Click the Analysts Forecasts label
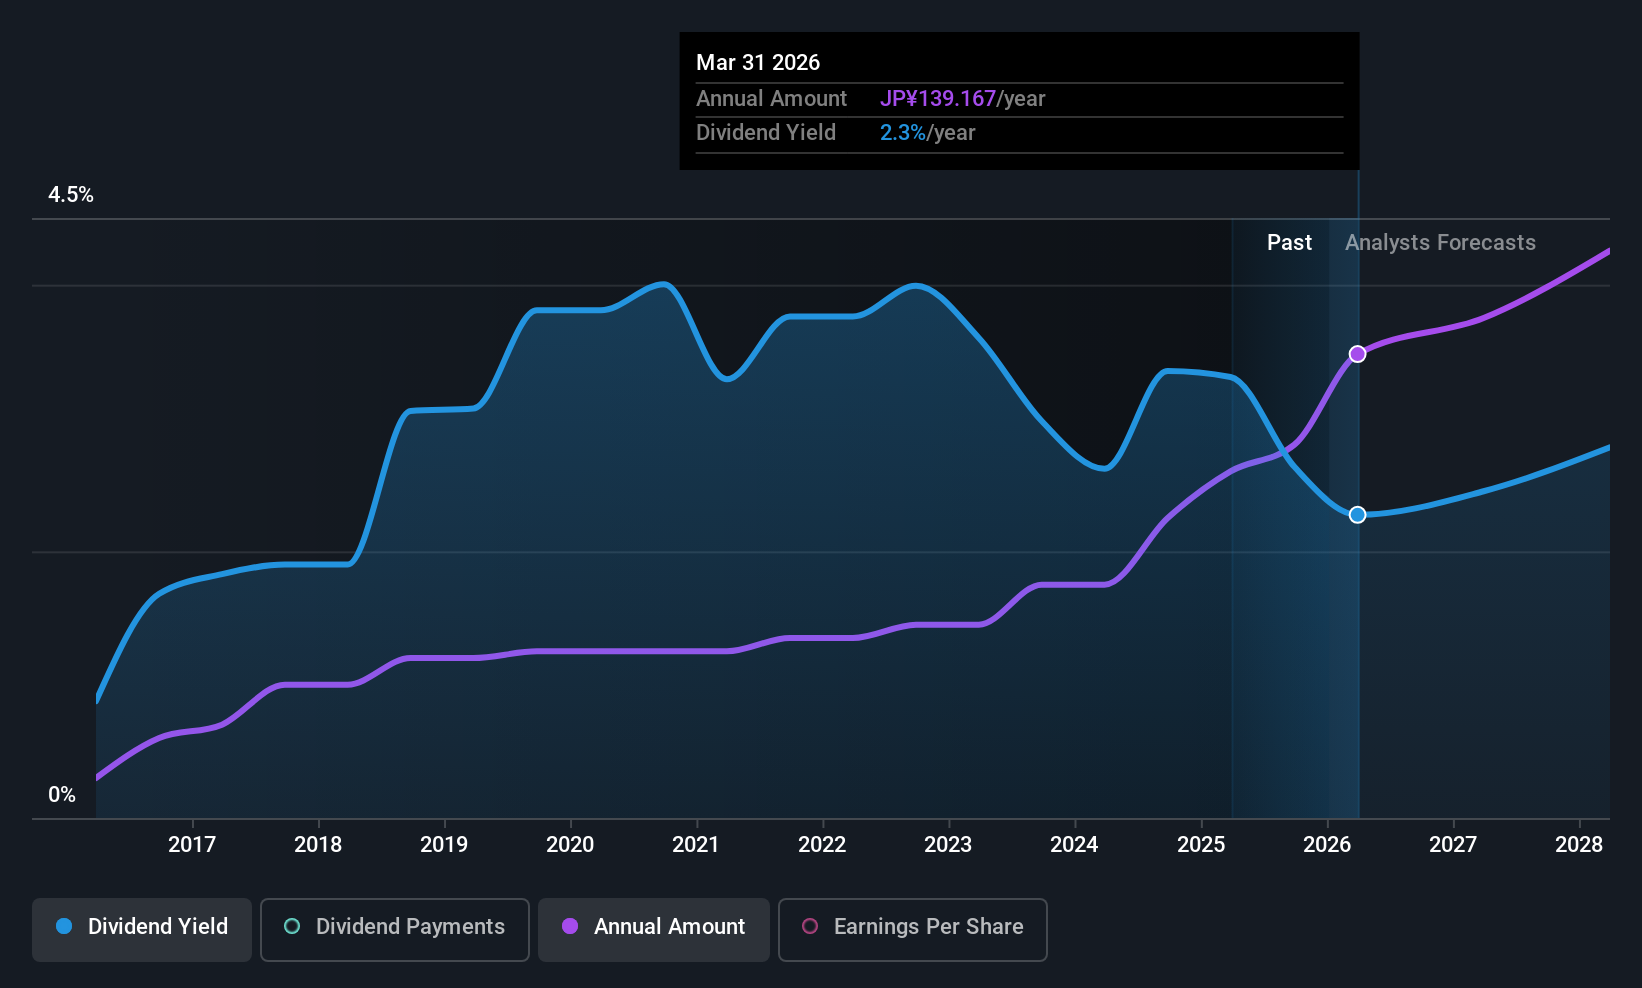Viewport: 1642px width, 988px height. pyautogui.click(x=1440, y=242)
